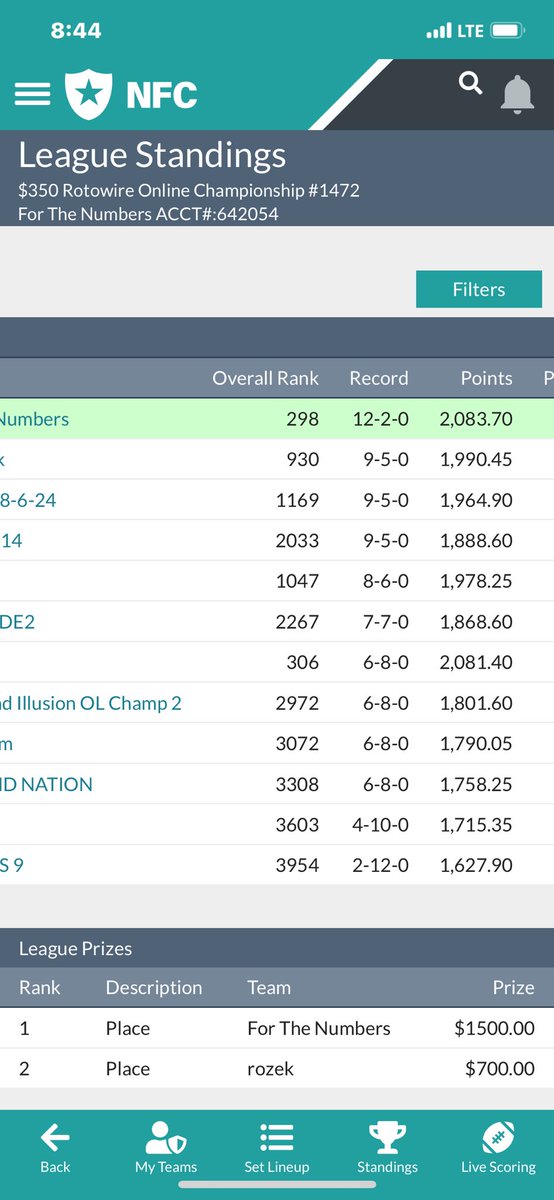
Task: Open the hamburger navigation menu
Action: tap(32, 93)
